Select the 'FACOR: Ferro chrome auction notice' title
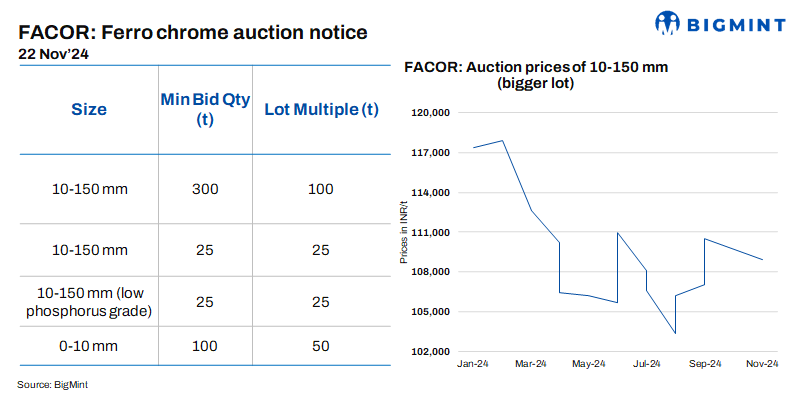804x401 pixels. (193, 32)
